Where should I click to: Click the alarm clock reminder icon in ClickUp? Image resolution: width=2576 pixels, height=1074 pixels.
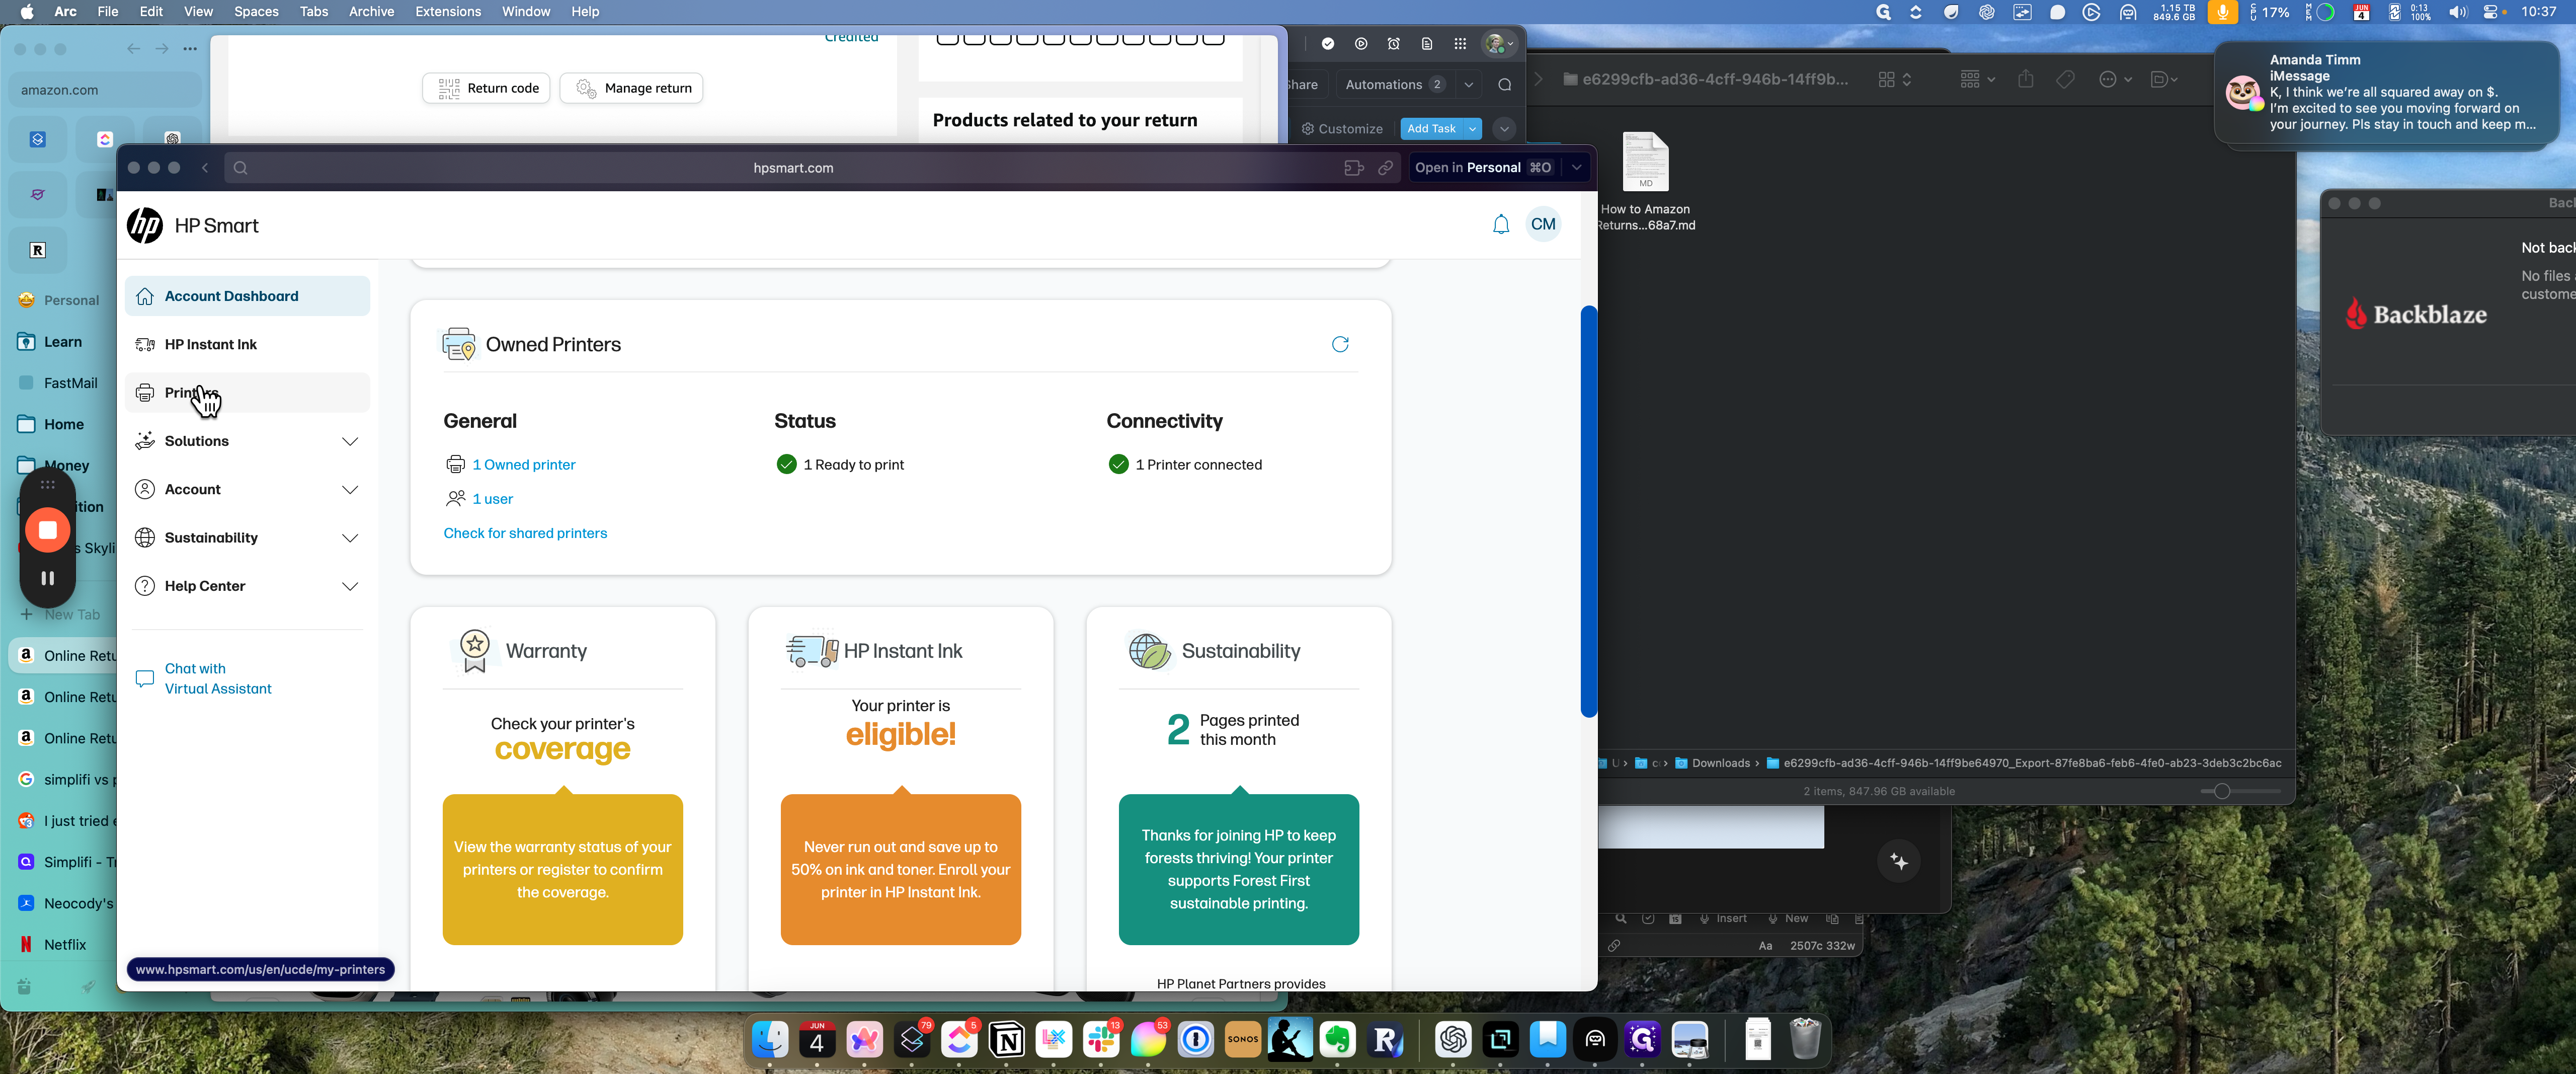click(x=1393, y=44)
